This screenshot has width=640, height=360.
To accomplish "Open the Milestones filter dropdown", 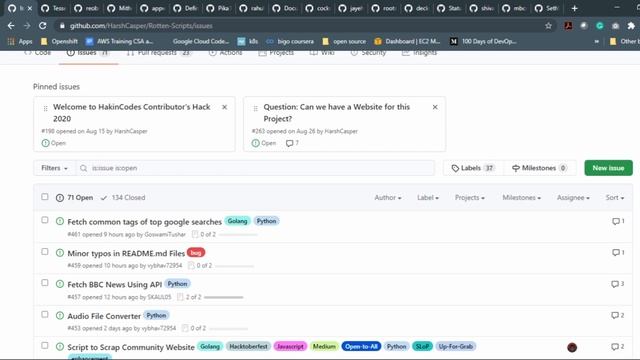I will pyautogui.click(x=521, y=198).
